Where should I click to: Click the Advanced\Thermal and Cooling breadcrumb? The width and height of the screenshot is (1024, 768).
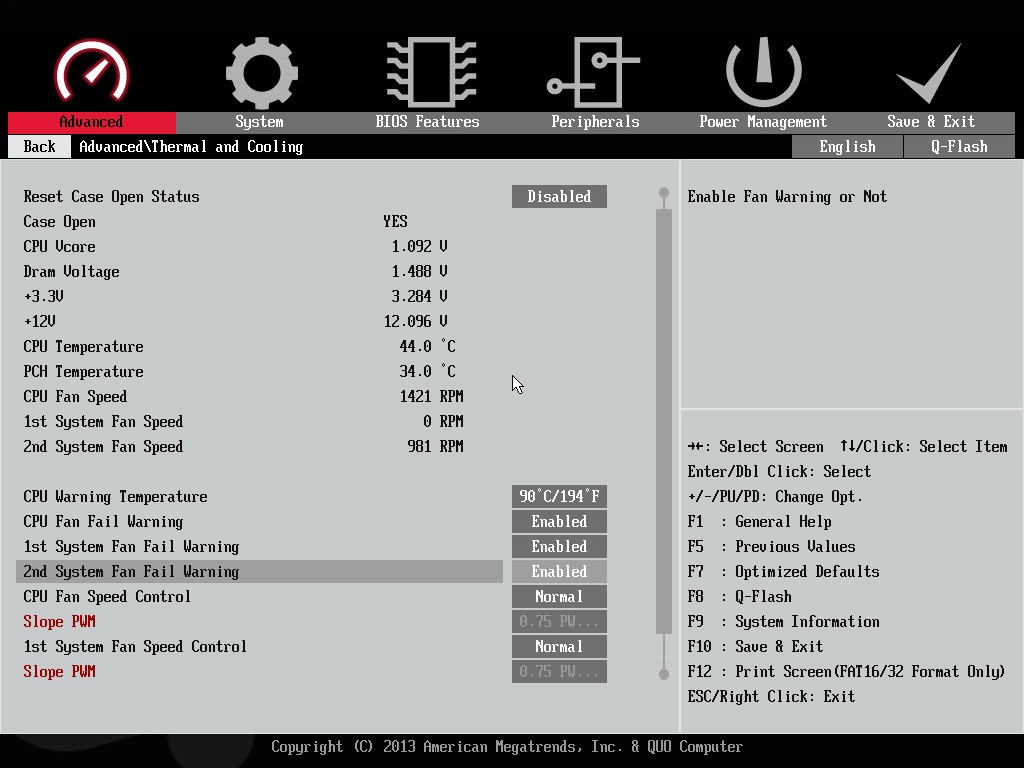[x=191, y=147]
